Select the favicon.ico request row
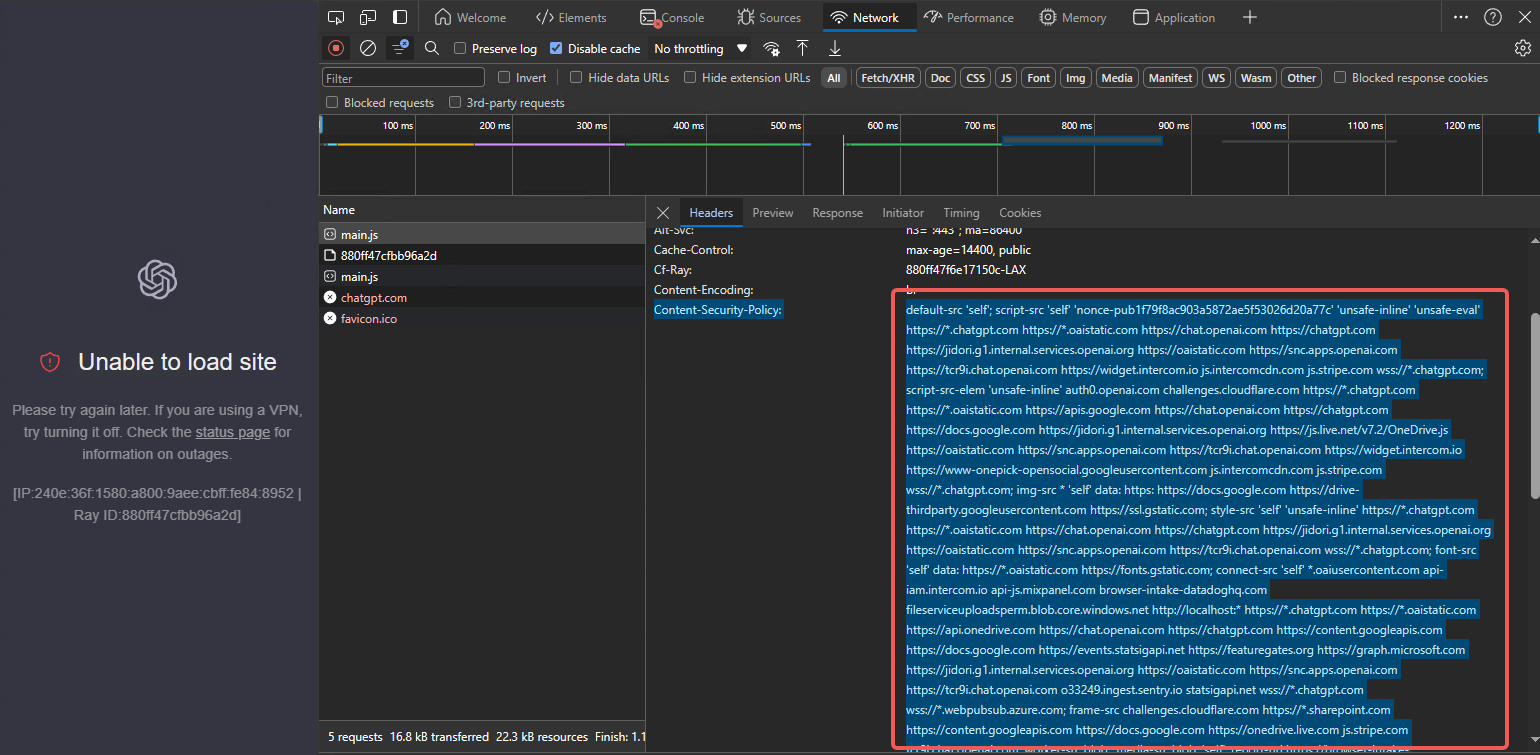The height and width of the screenshot is (755, 1540). click(482, 318)
